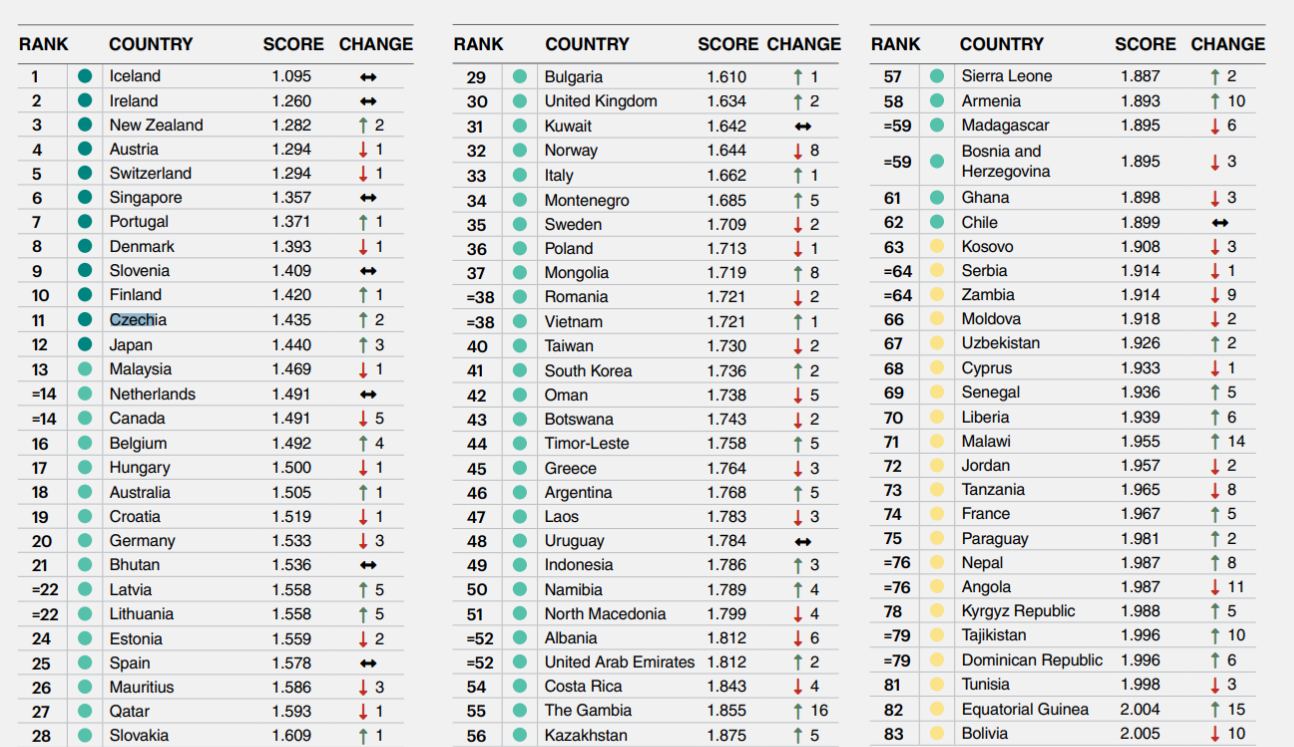Click the Timor-Leste country name

pyautogui.click(x=587, y=444)
